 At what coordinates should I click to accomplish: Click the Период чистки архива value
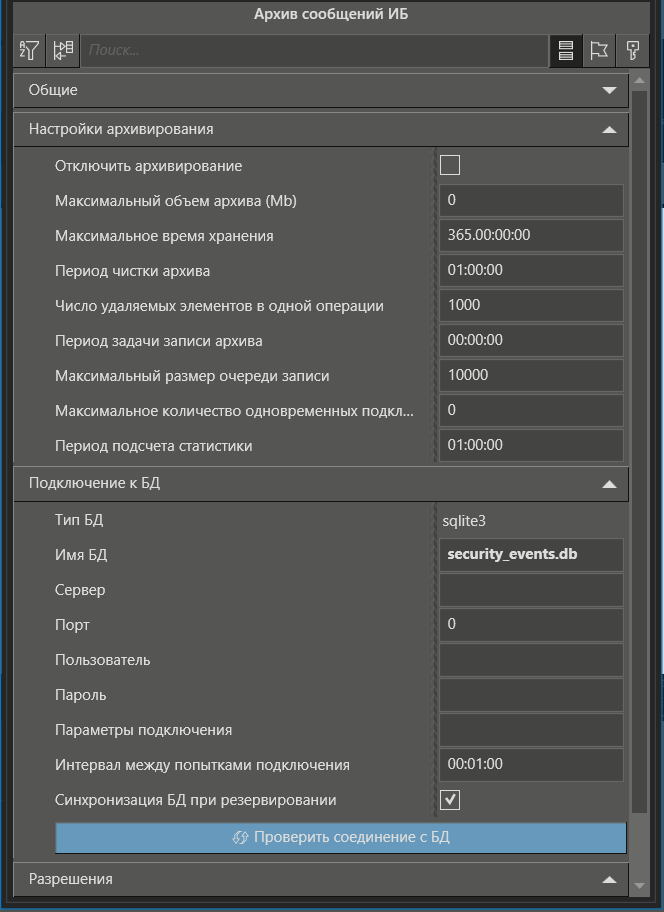(x=531, y=270)
